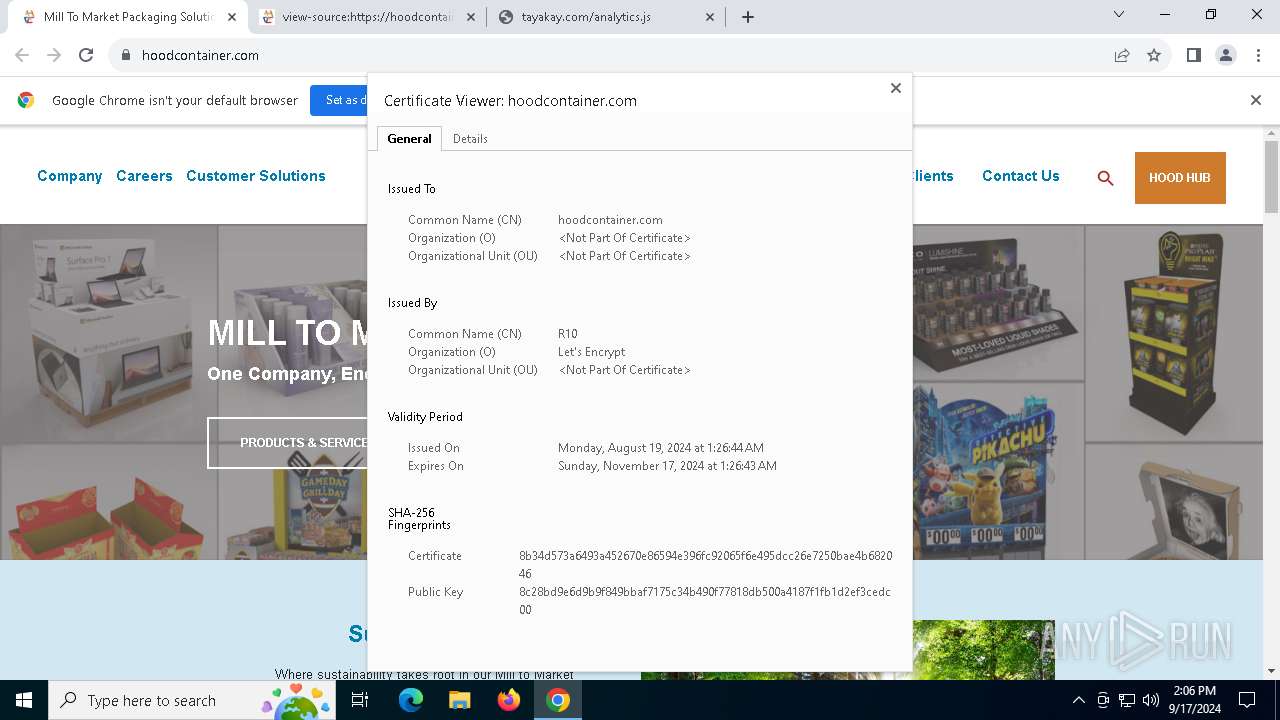
Task: Share this page icon
Action: tap(1122, 55)
